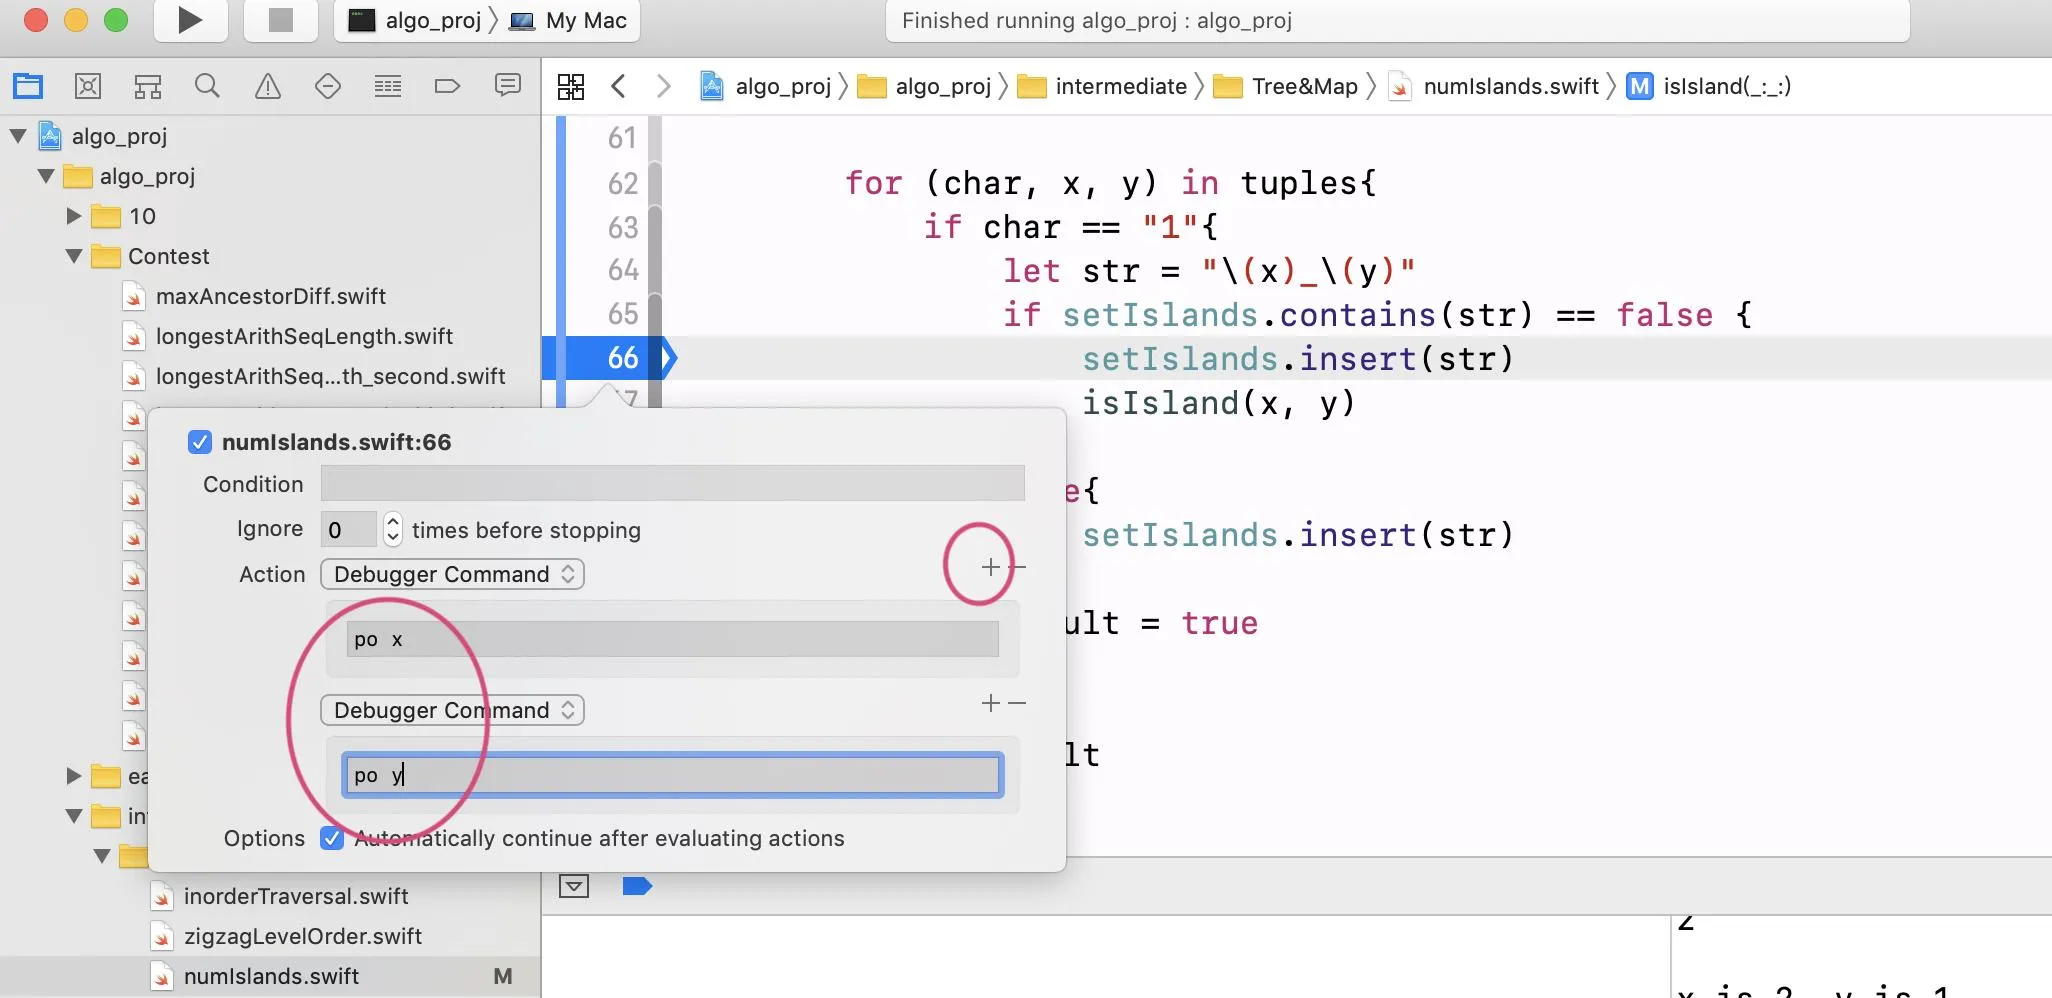Open the intermediate folder jump bar item
The height and width of the screenshot is (998, 2052).
[x=1102, y=86]
